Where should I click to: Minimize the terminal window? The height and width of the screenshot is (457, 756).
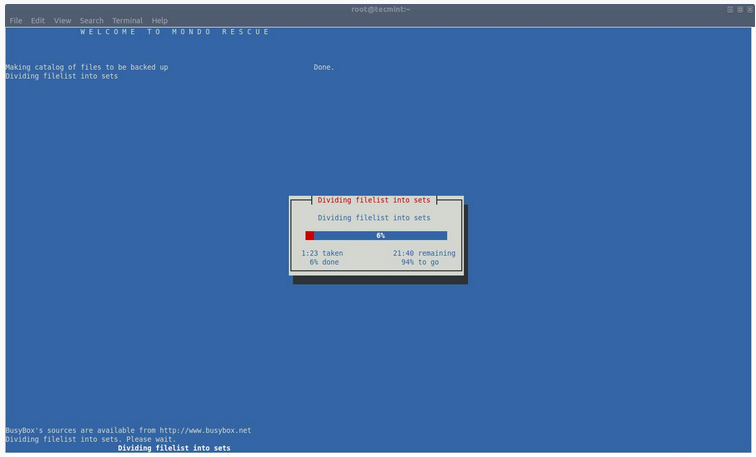coord(730,9)
